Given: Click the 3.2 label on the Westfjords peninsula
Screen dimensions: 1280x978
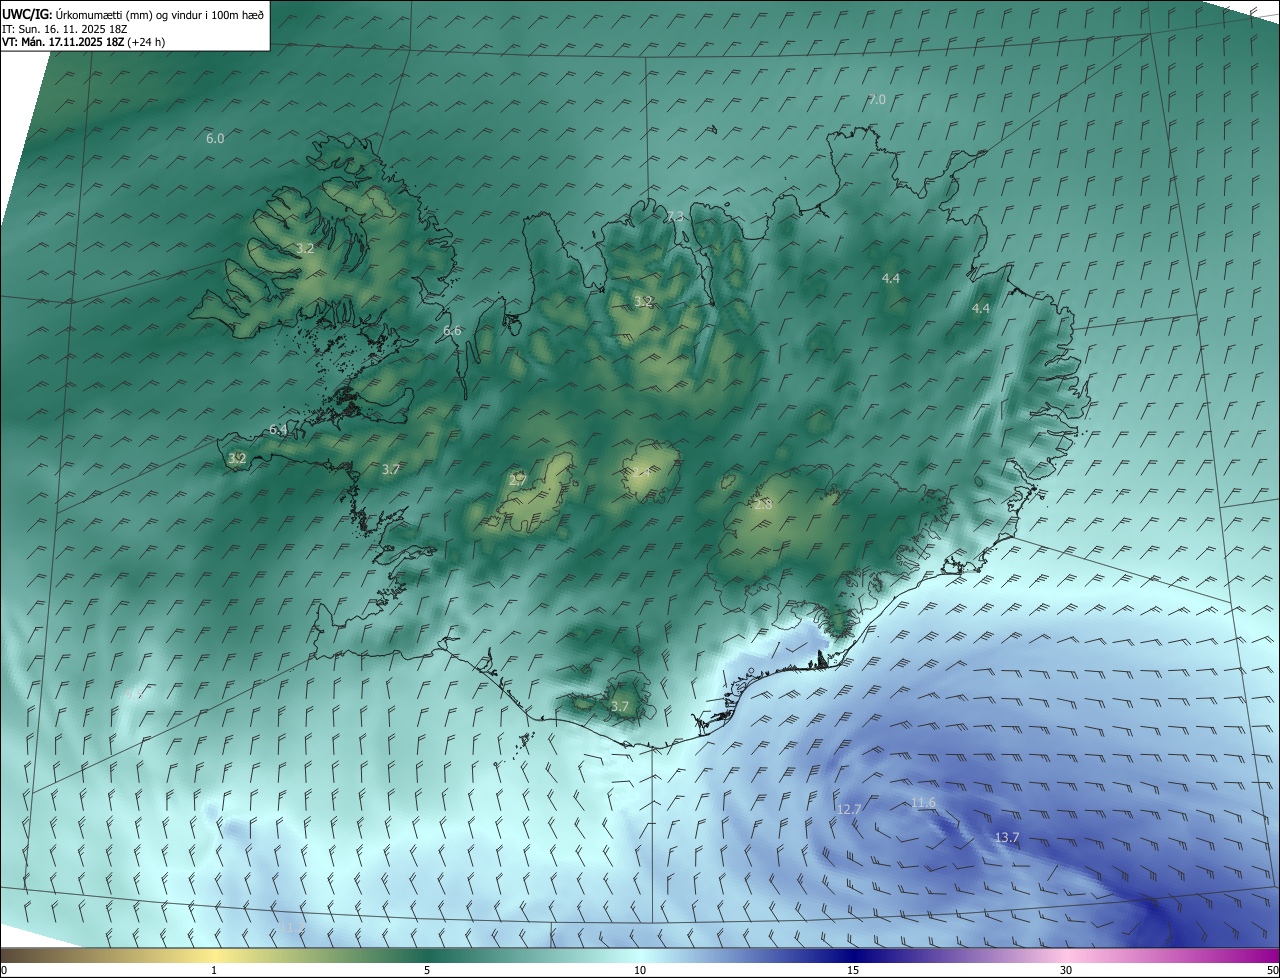Looking at the screenshot, I should [x=306, y=248].
